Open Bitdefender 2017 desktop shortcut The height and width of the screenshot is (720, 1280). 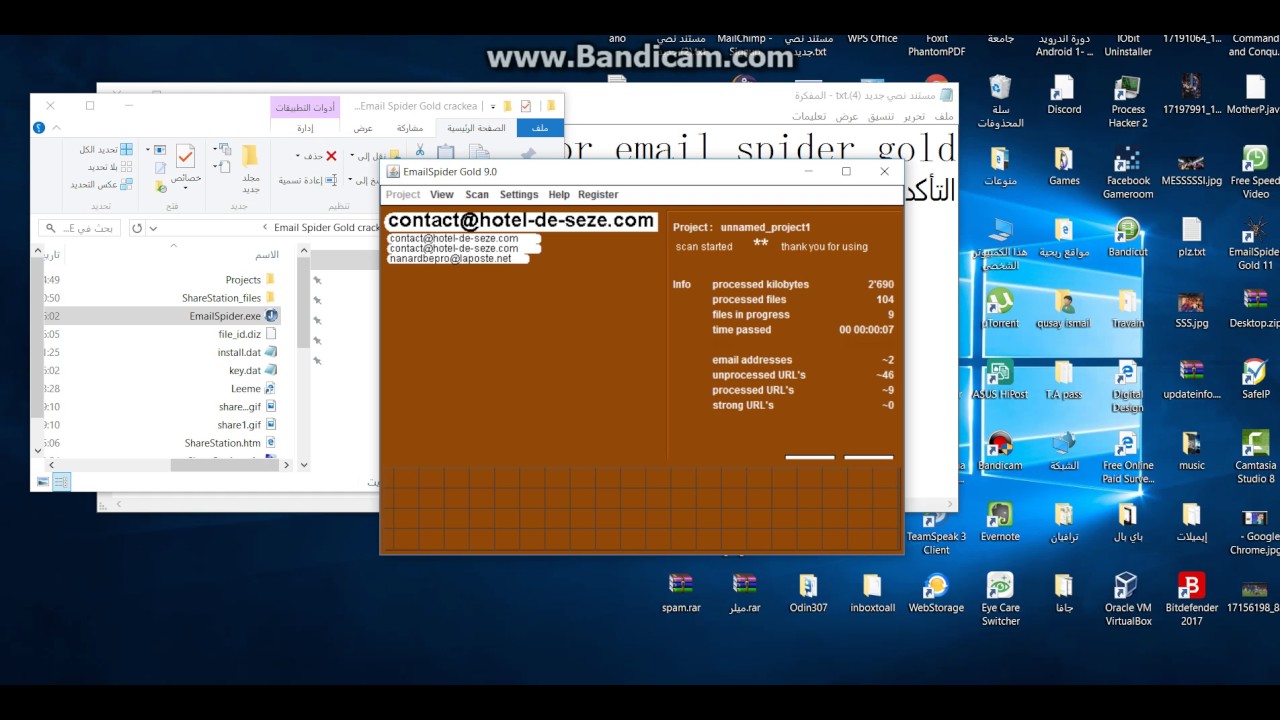[1192, 599]
